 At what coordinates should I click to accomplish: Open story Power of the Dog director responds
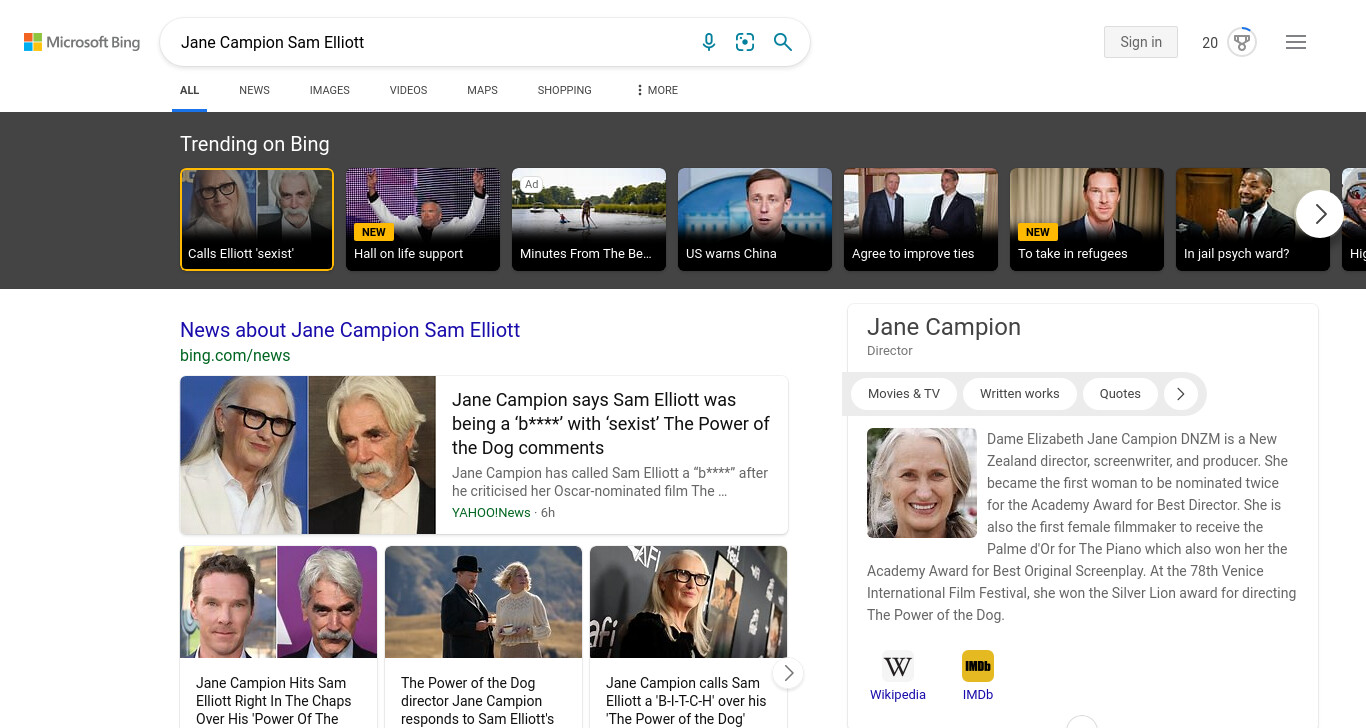click(477, 701)
